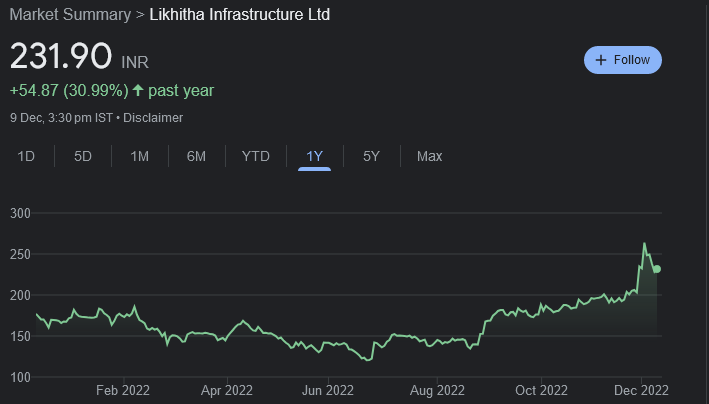Open the Disclaimer link

point(153,117)
